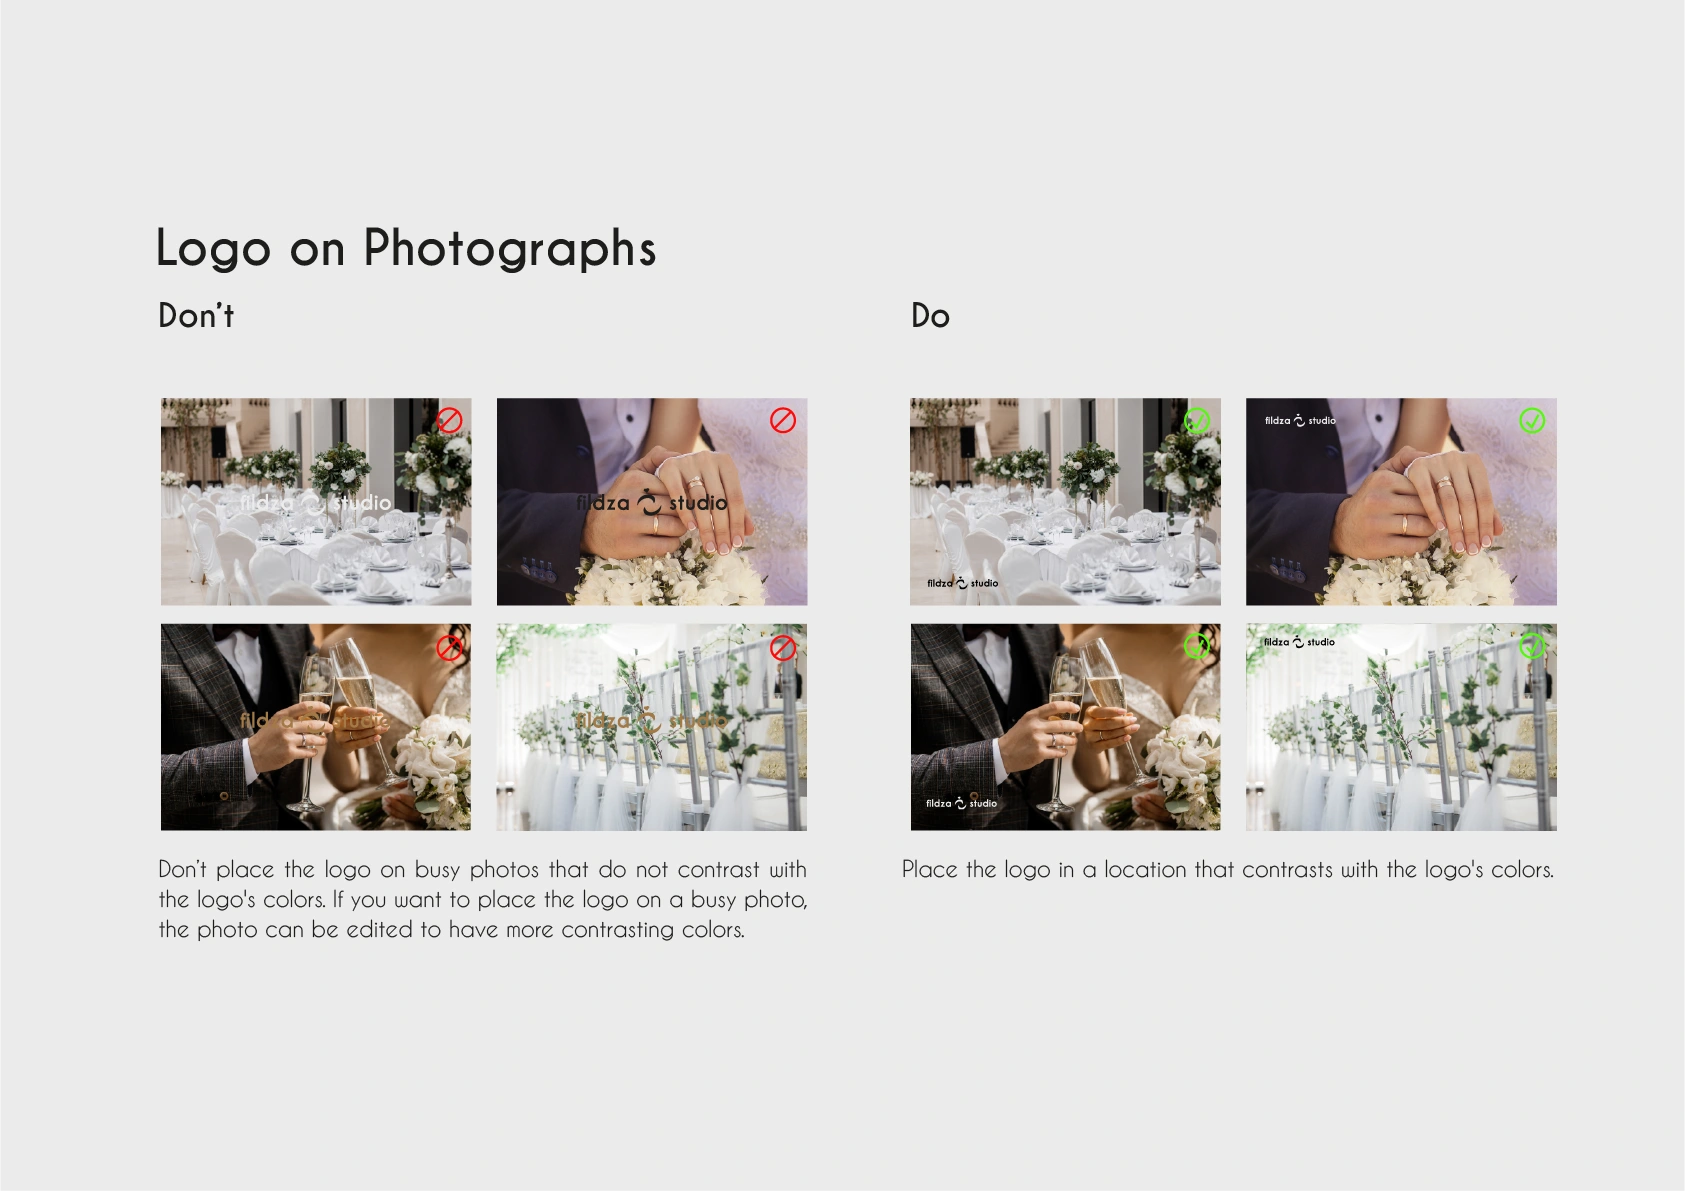1685x1192 pixels.
Task: Select the Don't reception hall thumbnail
Action: [316, 502]
